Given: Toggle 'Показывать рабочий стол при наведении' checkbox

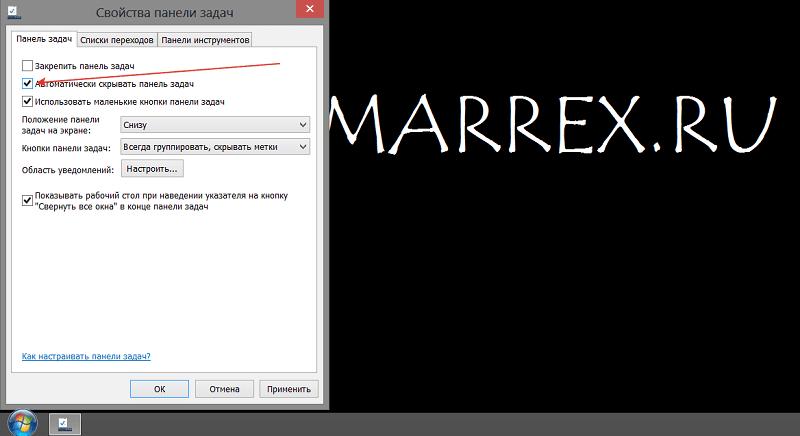Looking at the screenshot, I should point(28,201).
